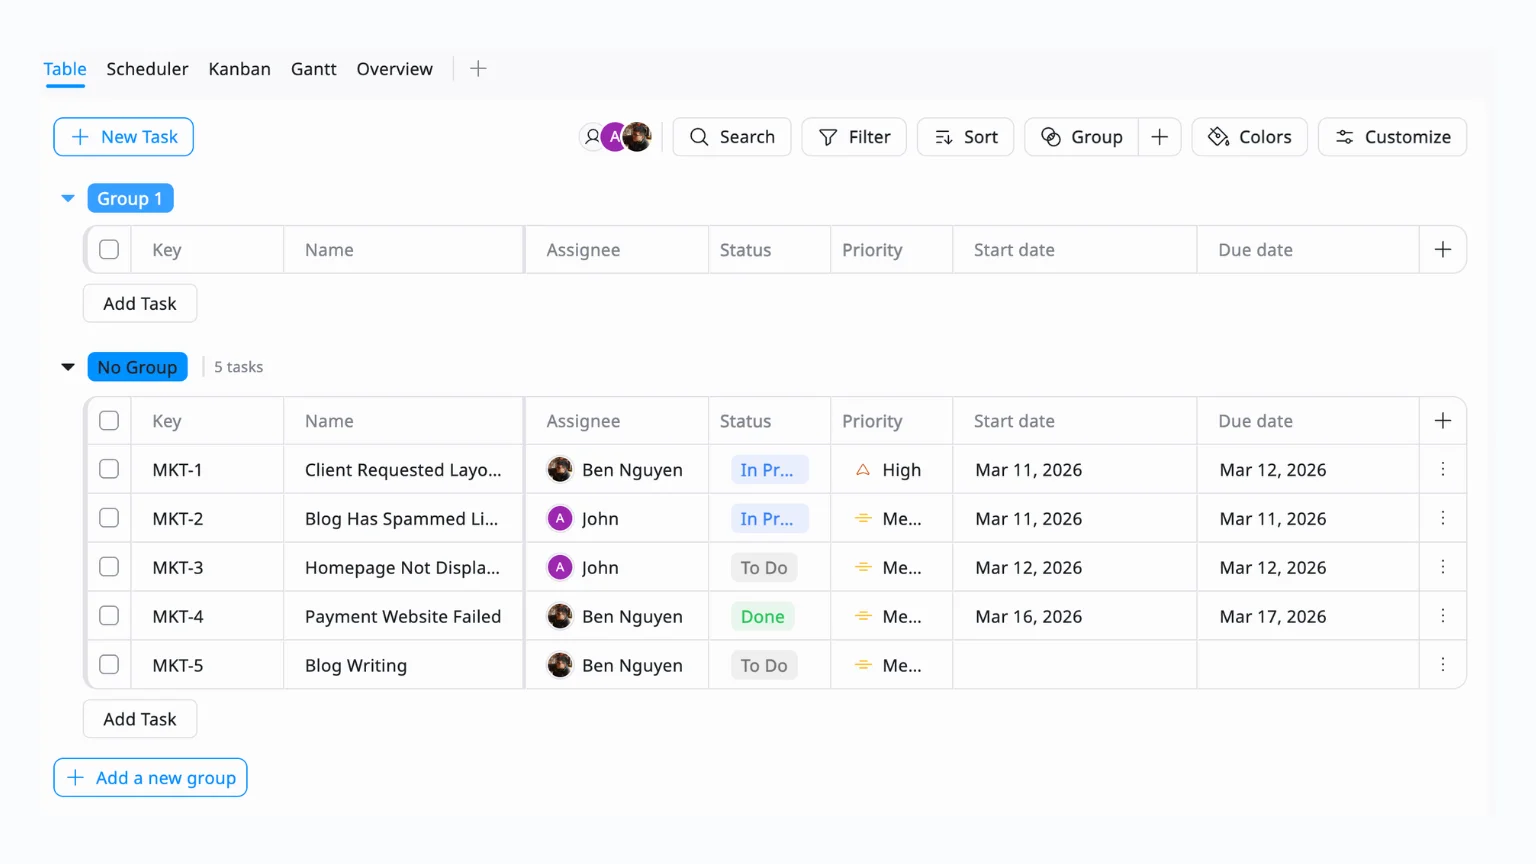This screenshot has height=864, width=1536.
Task: Open the three-dot menu for MKT-1 row
Action: click(x=1442, y=469)
